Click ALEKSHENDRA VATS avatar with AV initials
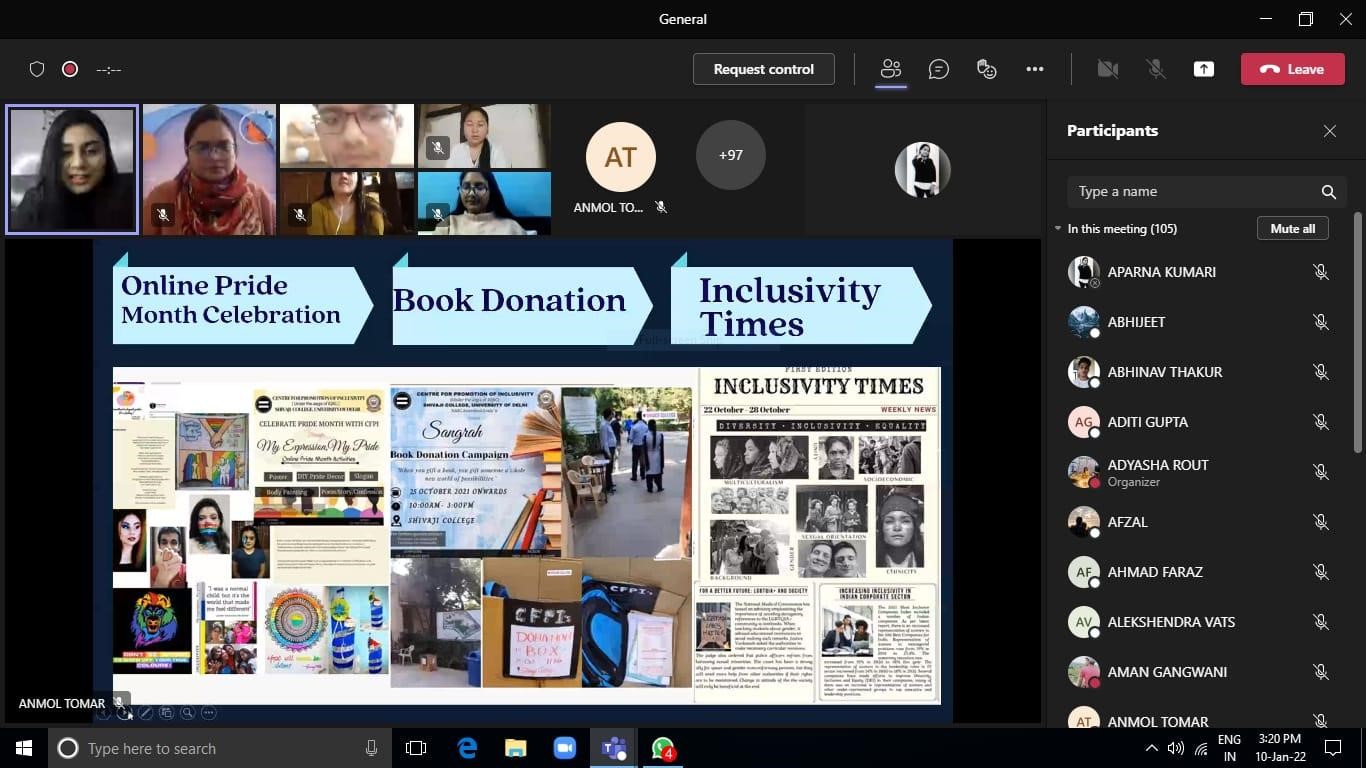The width and height of the screenshot is (1366, 768). [1083, 622]
